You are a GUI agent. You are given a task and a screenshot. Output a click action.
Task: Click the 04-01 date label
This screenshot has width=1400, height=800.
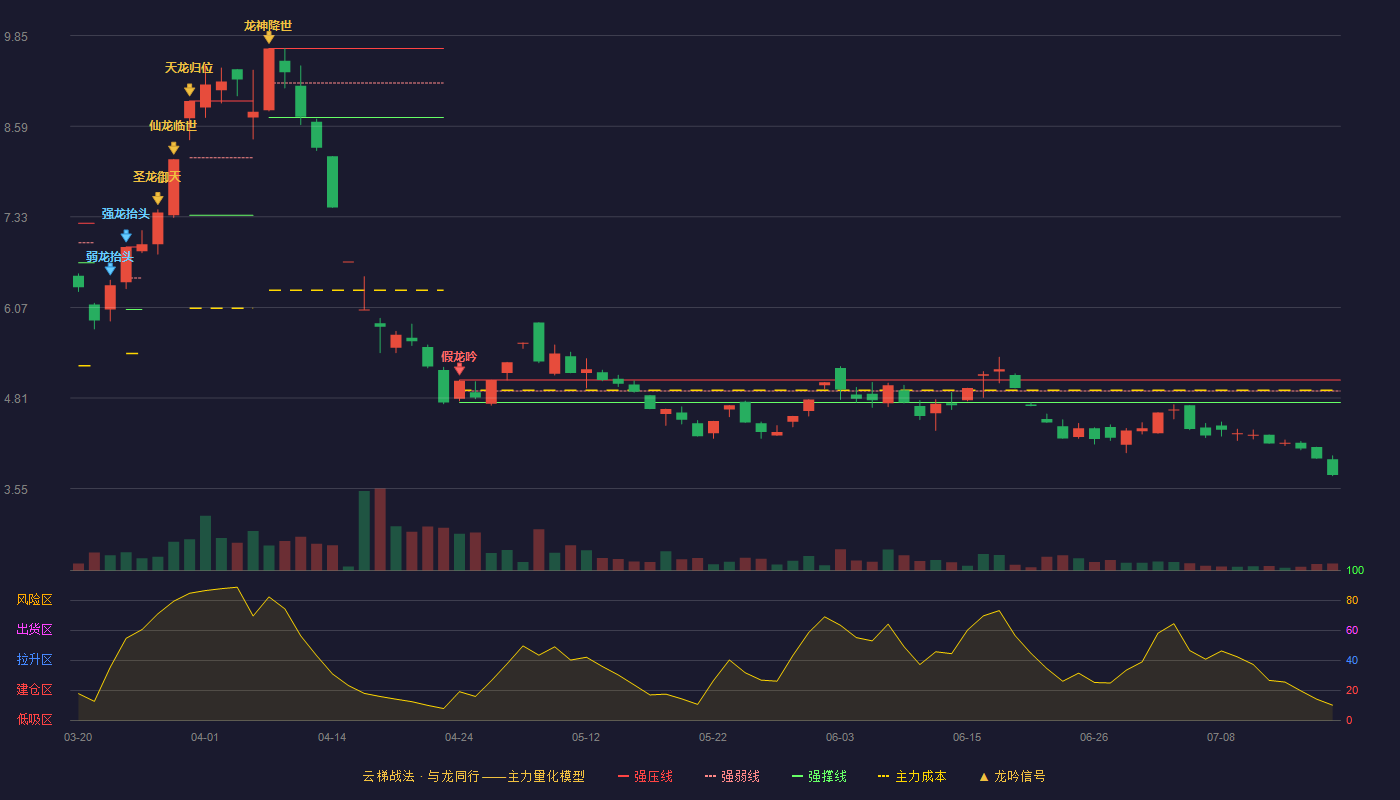click(x=205, y=737)
